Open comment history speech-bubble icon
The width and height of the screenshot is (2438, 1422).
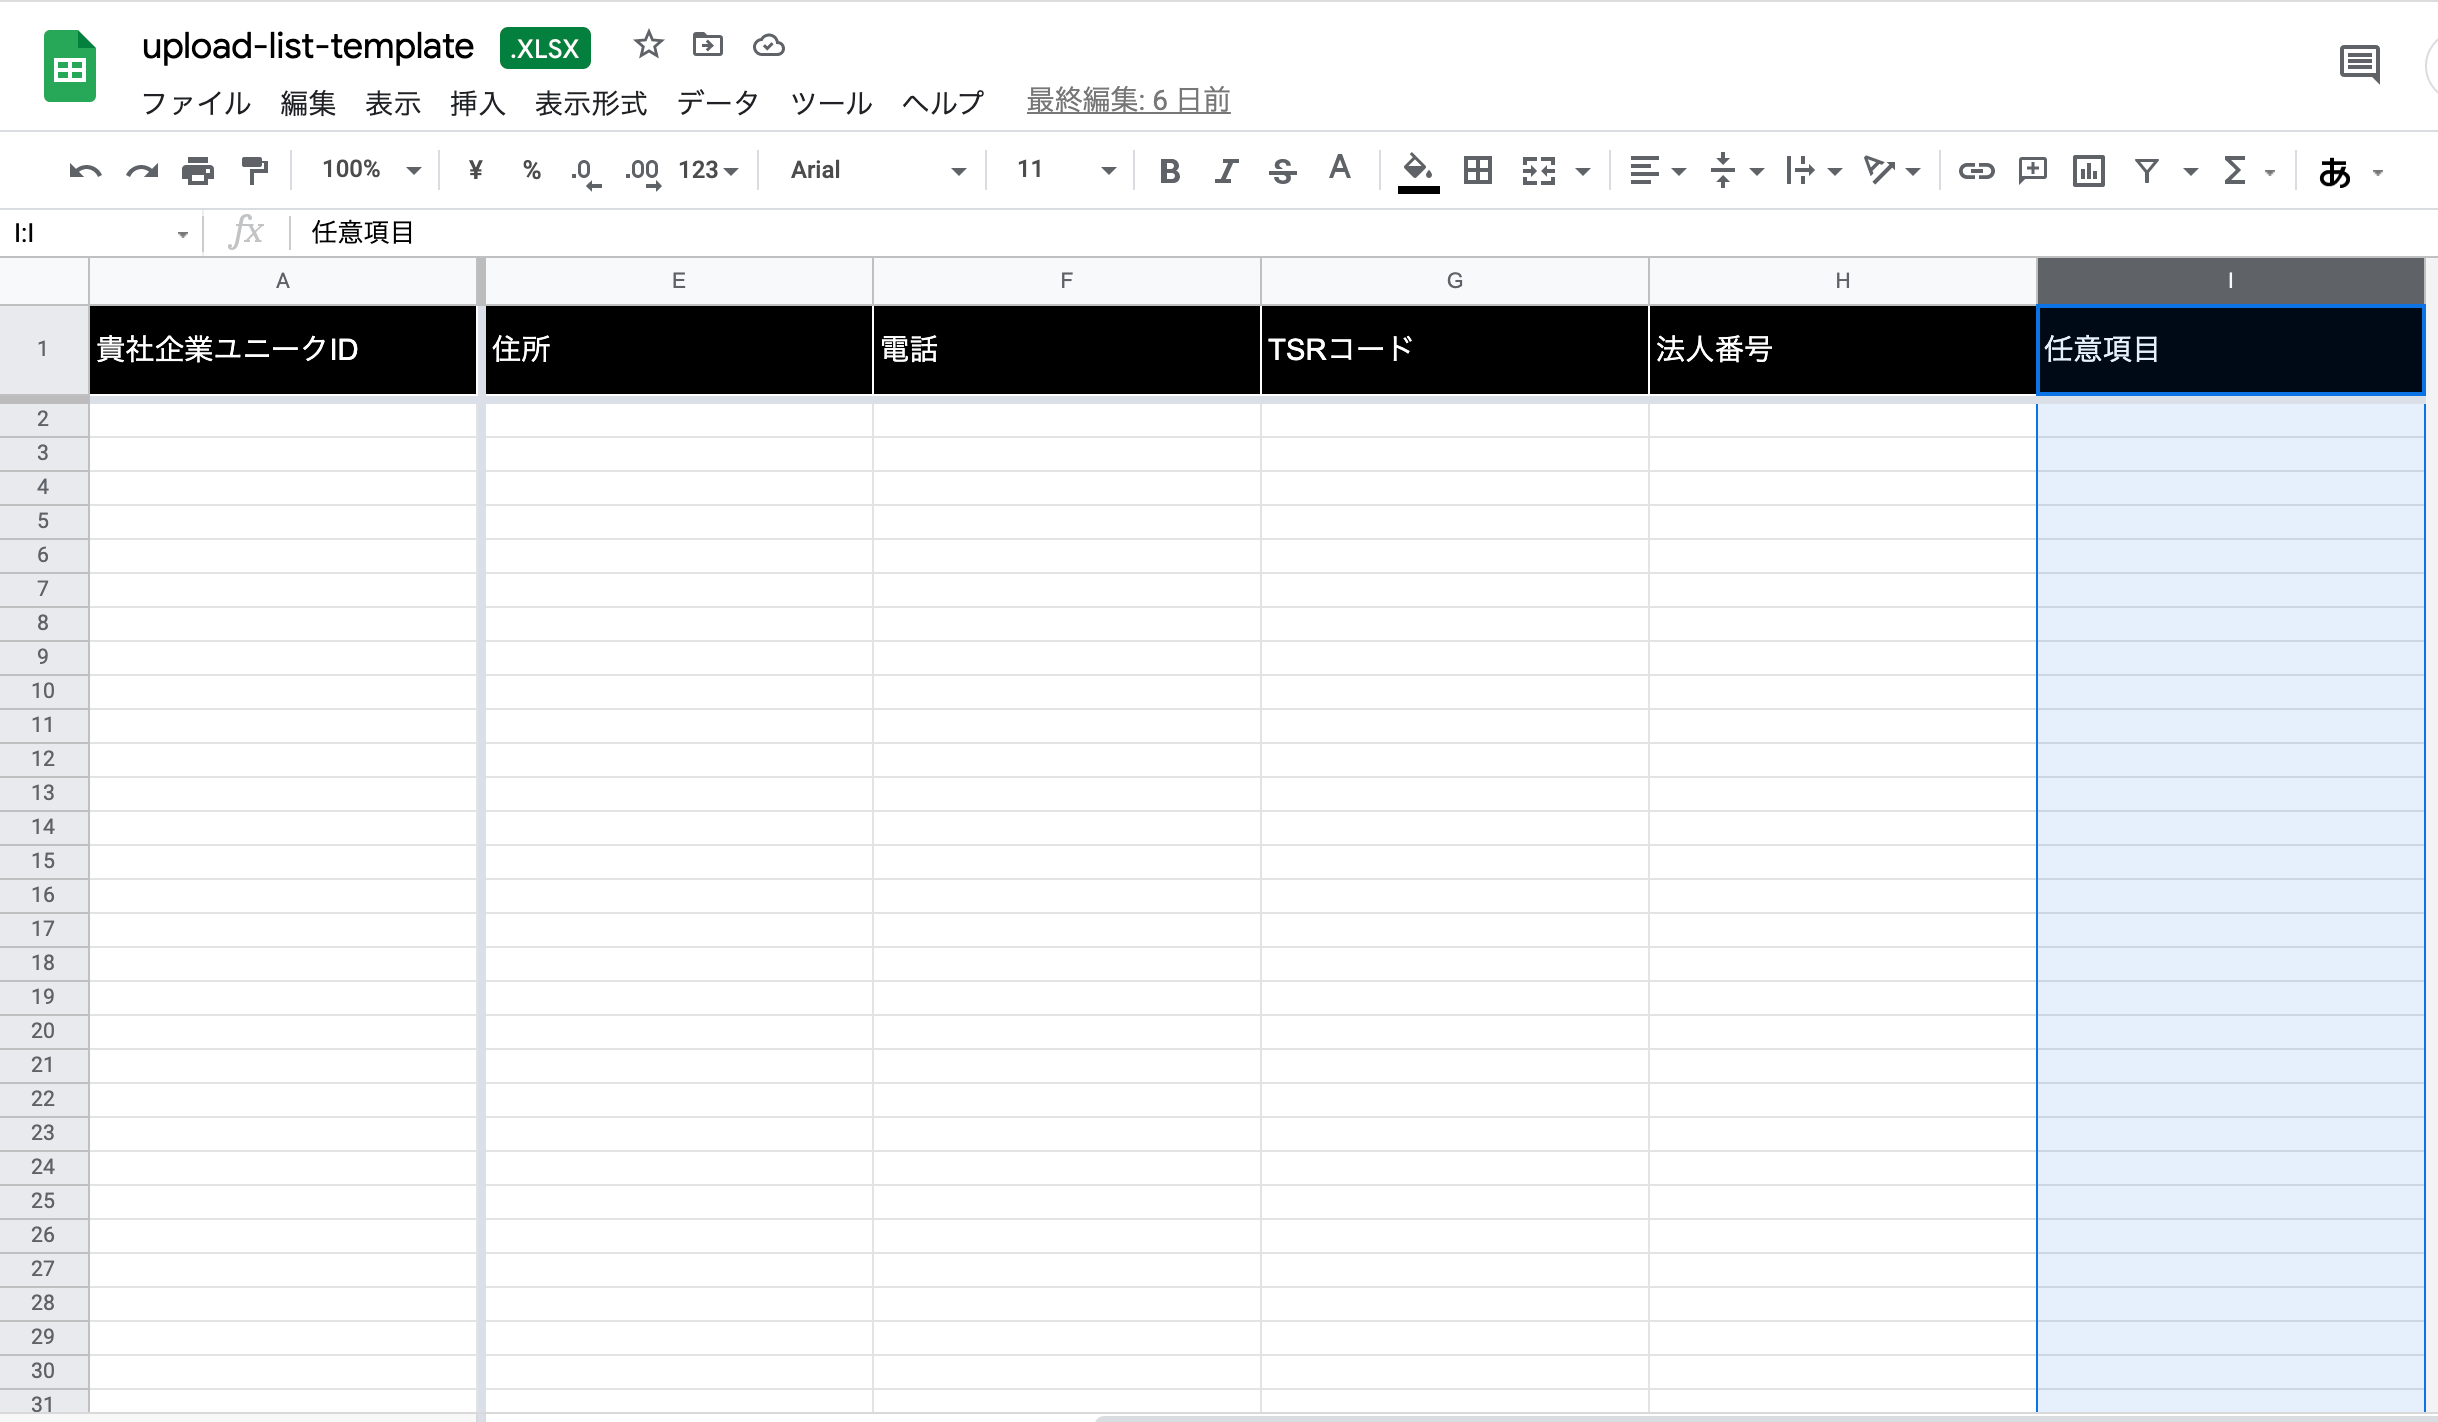pyautogui.click(x=2360, y=65)
